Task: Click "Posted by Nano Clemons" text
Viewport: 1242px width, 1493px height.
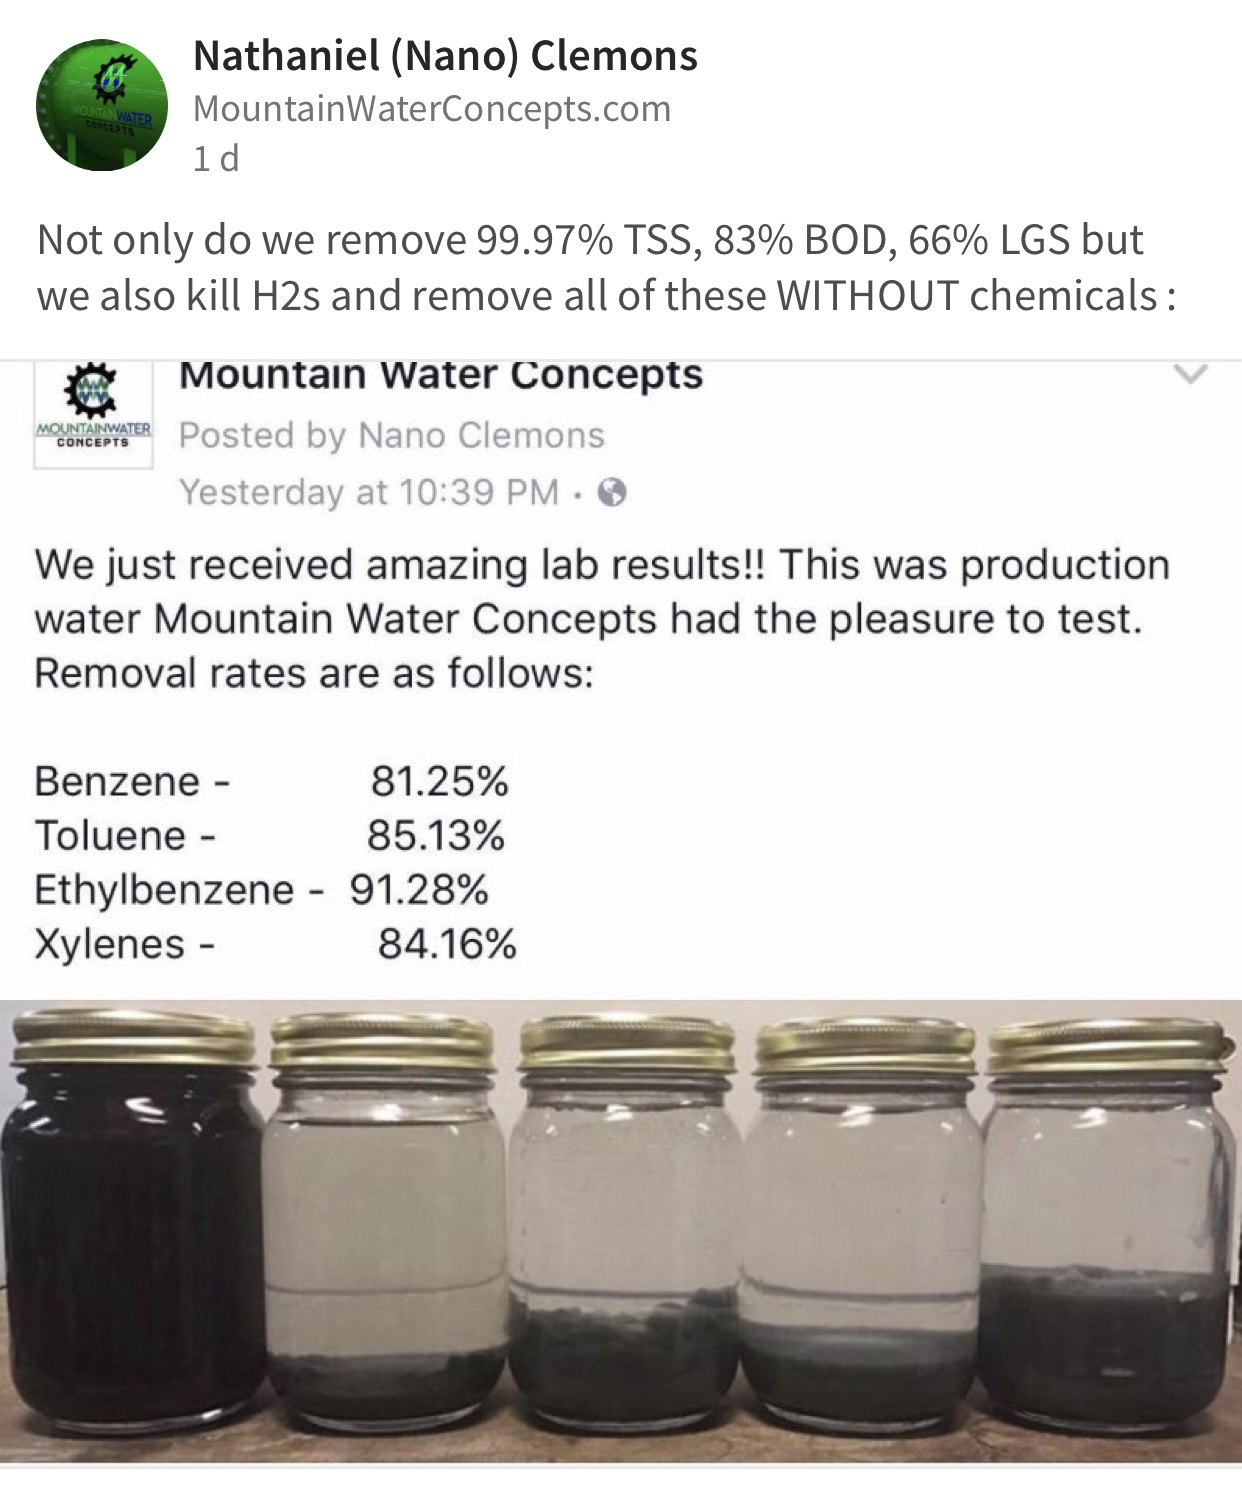Action: point(391,435)
